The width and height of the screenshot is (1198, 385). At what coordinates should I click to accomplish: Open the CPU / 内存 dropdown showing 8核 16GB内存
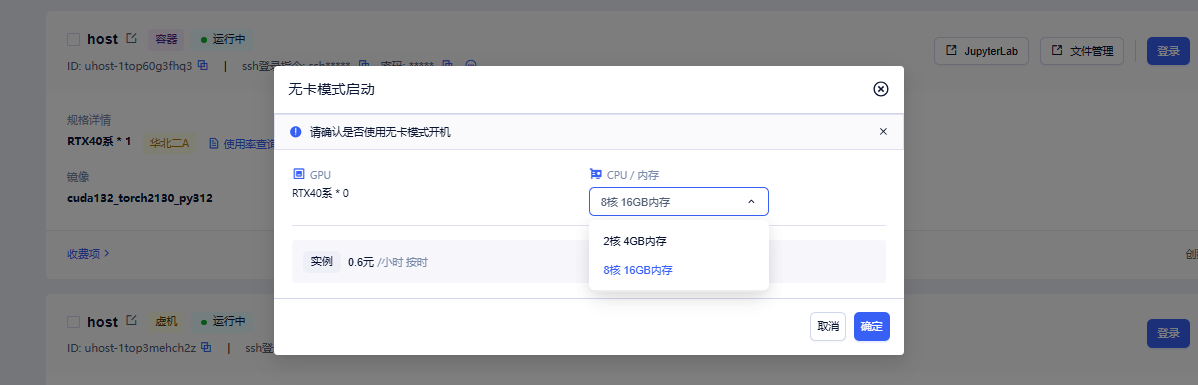(x=678, y=202)
